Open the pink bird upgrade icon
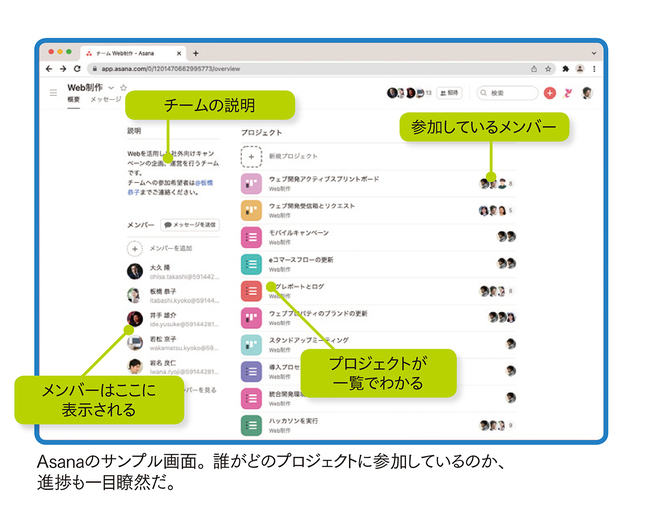 click(x=568, y=93)
